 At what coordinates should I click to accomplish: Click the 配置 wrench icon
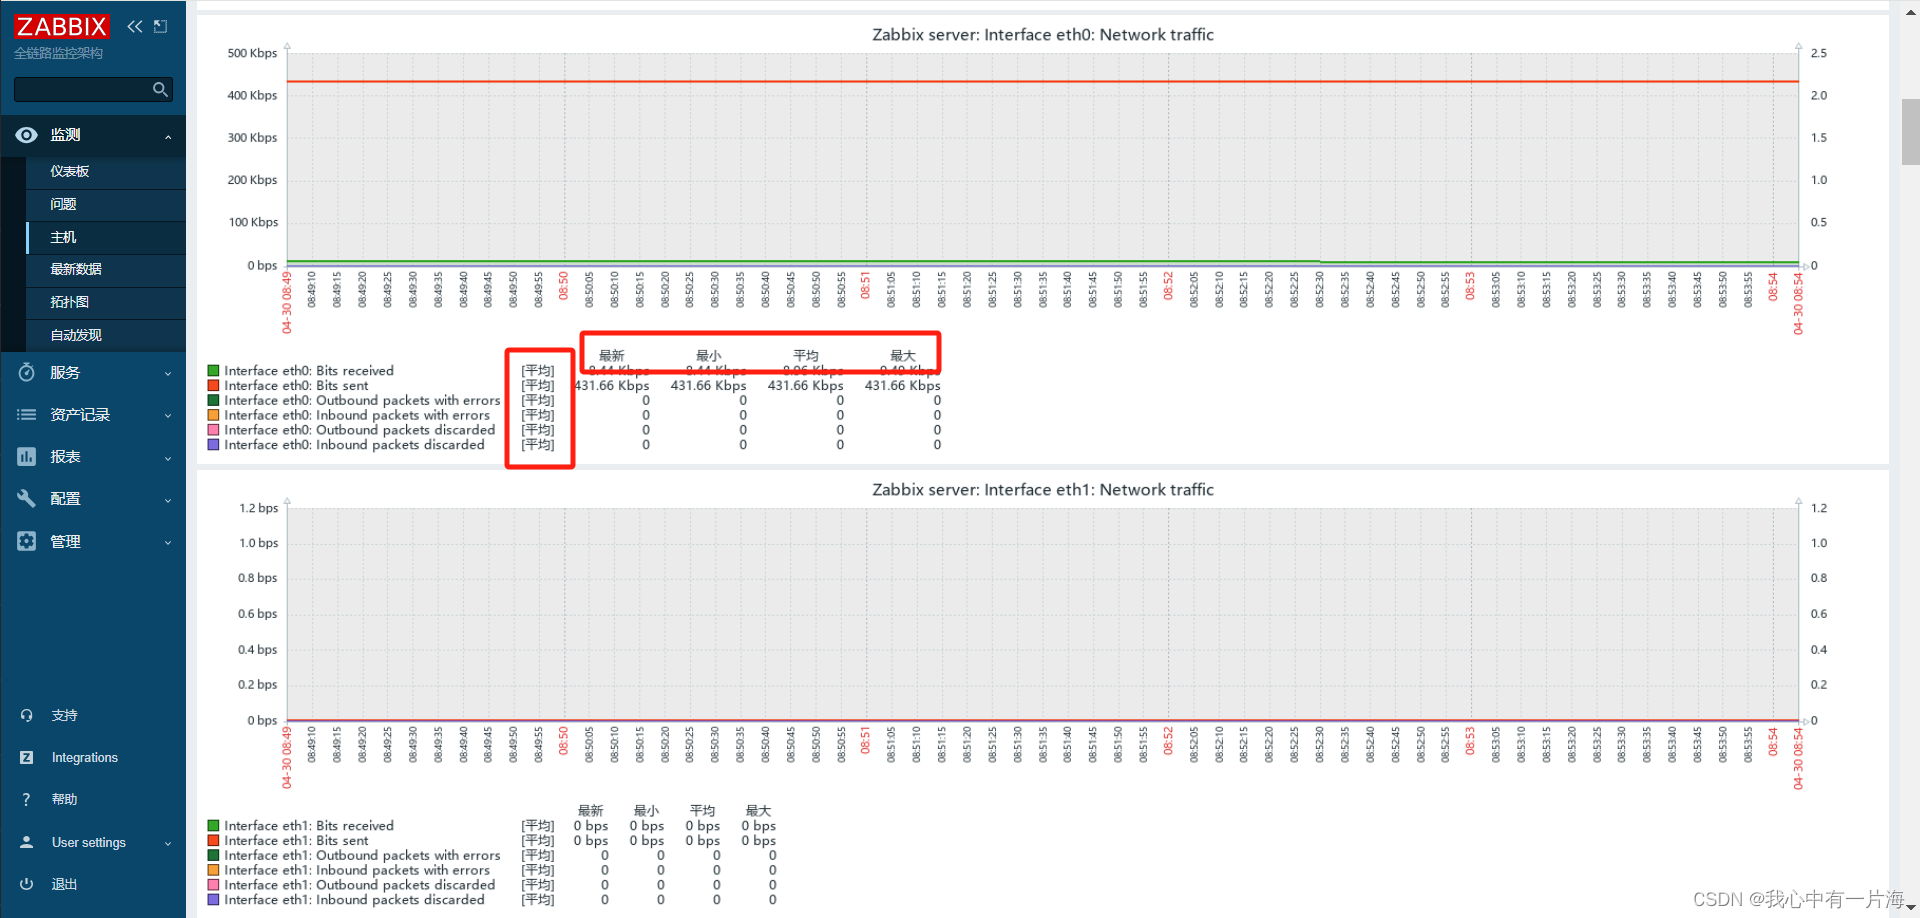(27, 498)
